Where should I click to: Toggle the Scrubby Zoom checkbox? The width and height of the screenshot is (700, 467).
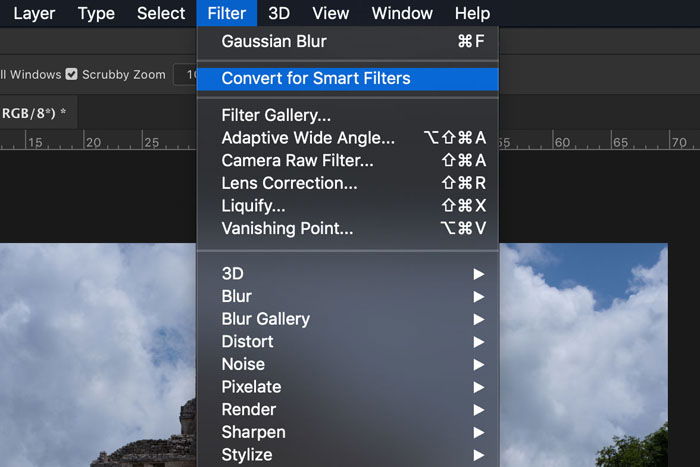click(71, 74)
